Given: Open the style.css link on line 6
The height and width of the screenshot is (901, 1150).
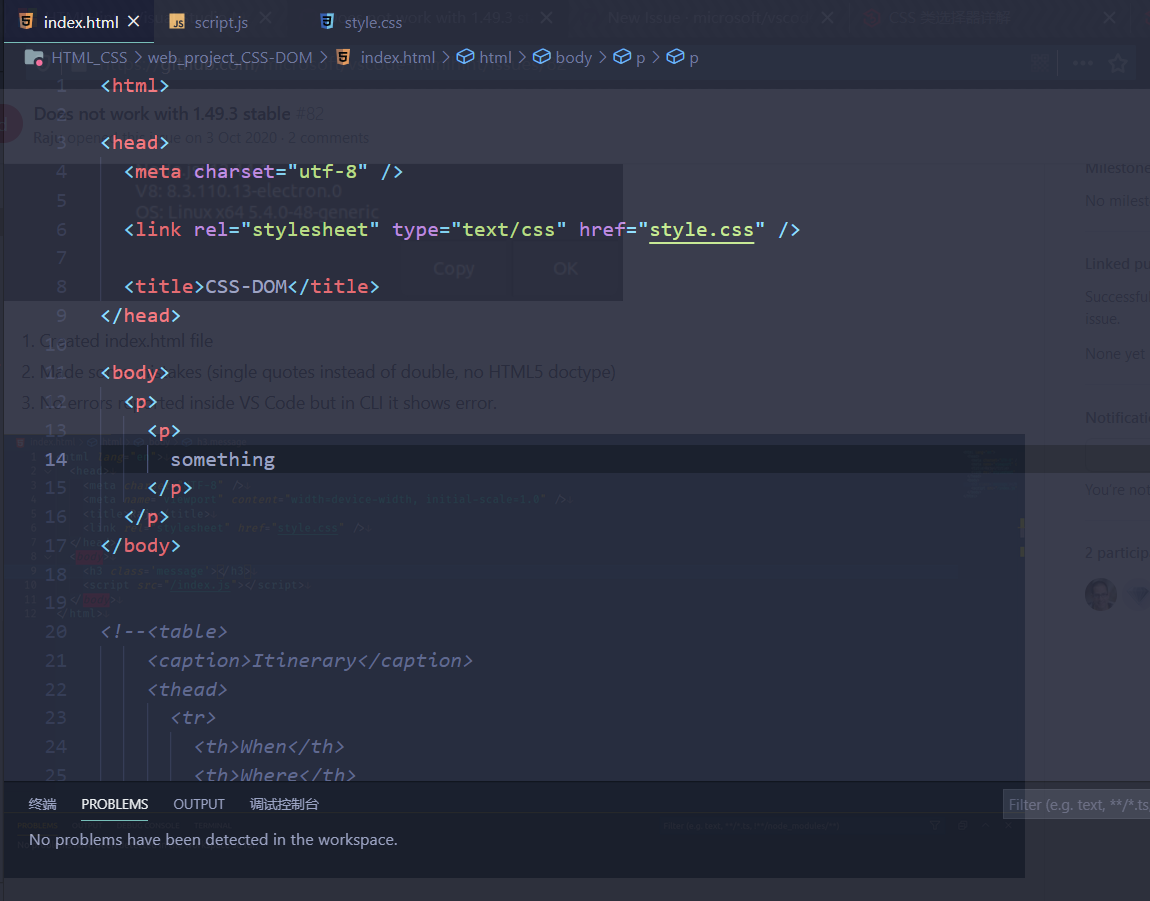Looking at the screenshot, I should 702,229.
